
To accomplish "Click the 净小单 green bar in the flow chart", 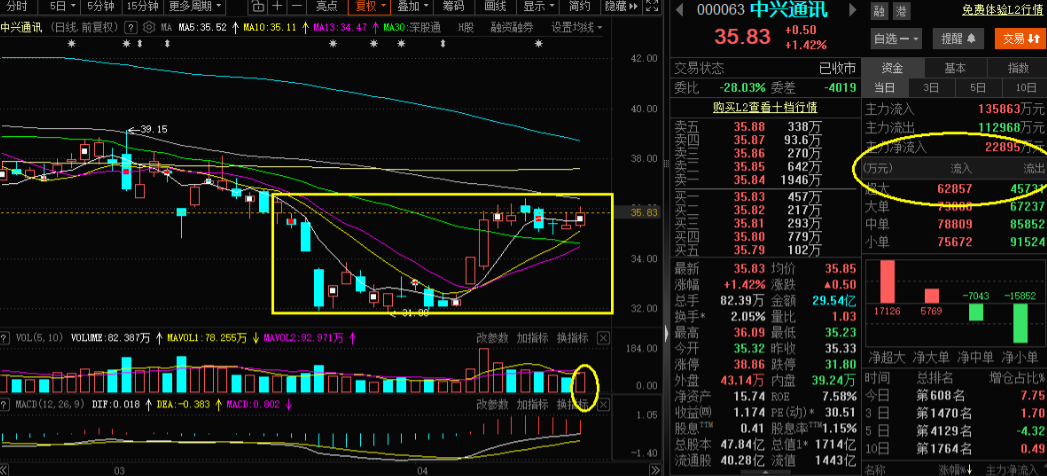I will [x=1021, y=323].
